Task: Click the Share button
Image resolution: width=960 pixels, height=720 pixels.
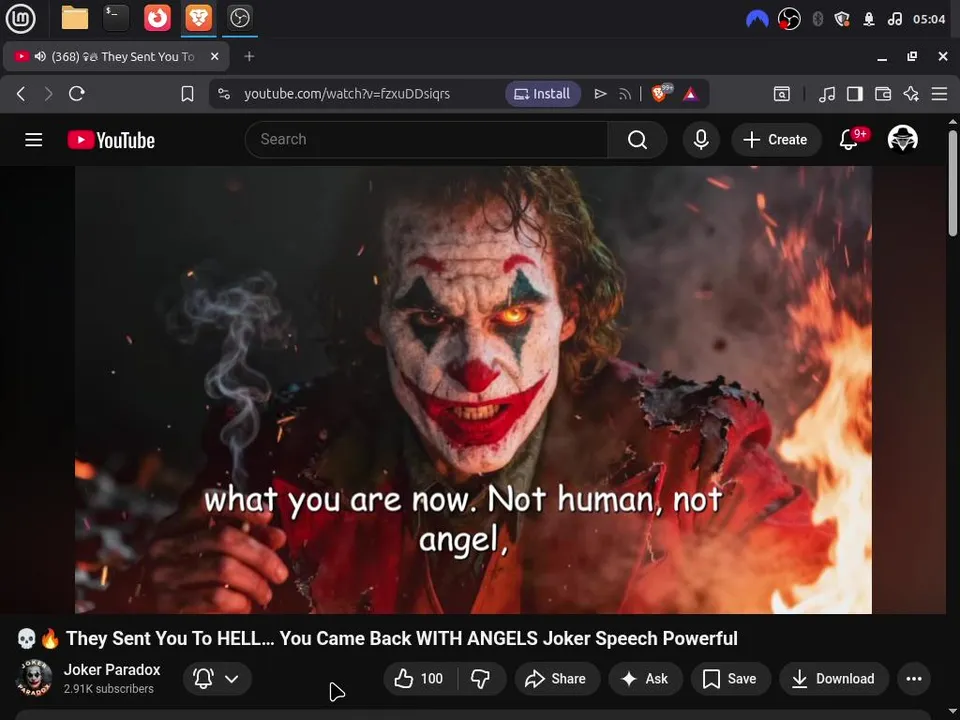Action: click(557, 678)
